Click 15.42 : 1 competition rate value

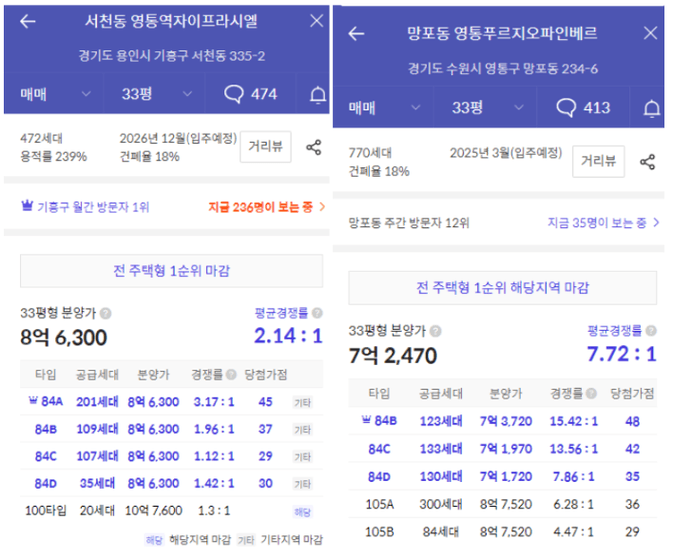pos(574,421)
